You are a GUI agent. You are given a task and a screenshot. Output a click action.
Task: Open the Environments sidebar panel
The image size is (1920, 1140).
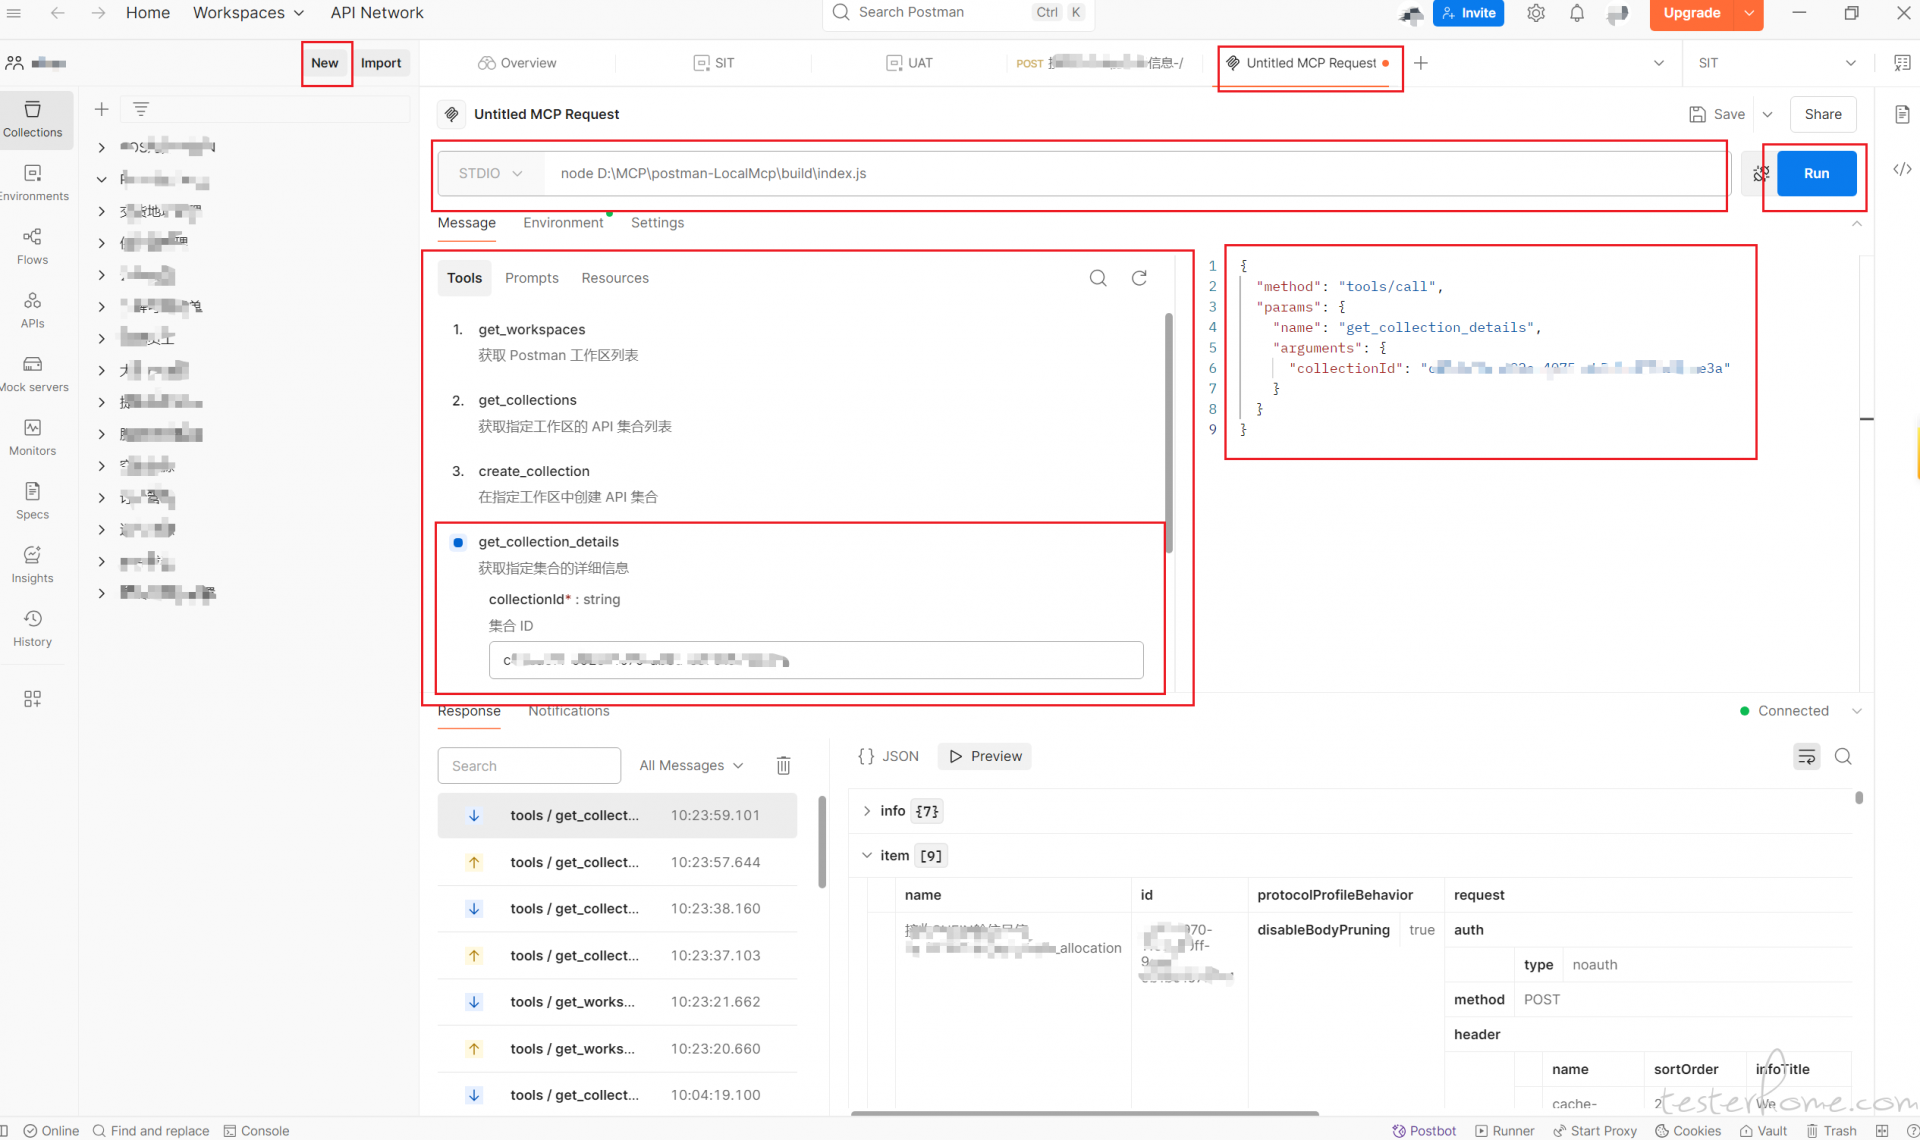coord(33,183)
